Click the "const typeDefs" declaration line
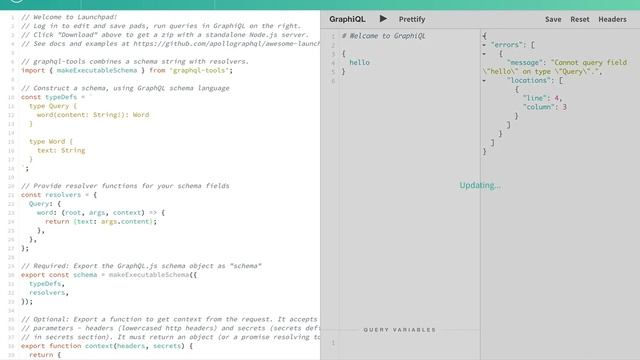The height and width of the screenshot is (360, 640). tap(56, 97)
